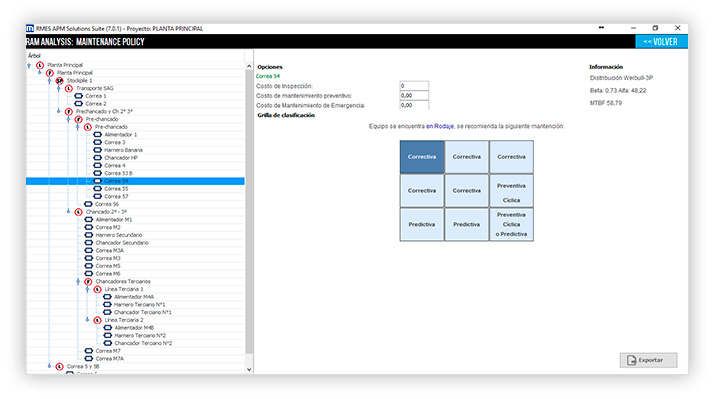716x399 pixels.
Task: Click the equipment icon of Harnero Banana
Action: pos(97,150)
